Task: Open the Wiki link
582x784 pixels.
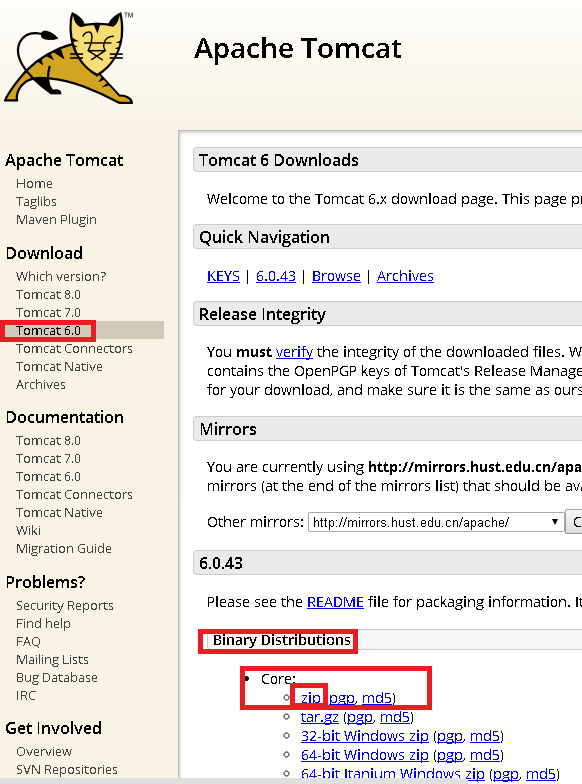Action: [28, 530]
